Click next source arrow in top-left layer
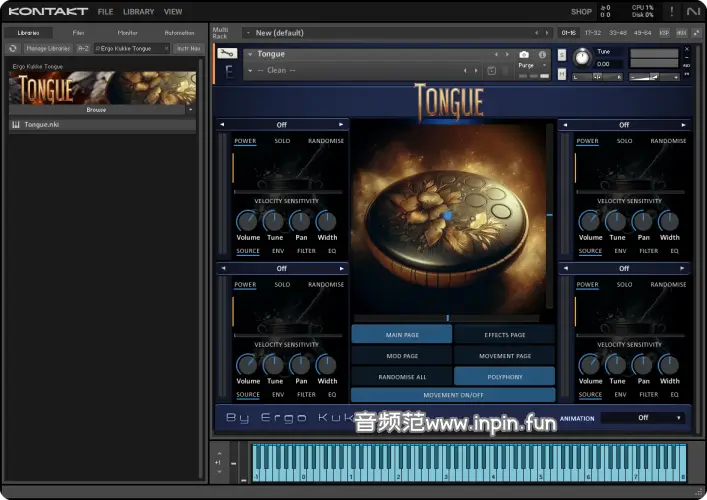The image size is (707, 500). click(x=341, y=124)
